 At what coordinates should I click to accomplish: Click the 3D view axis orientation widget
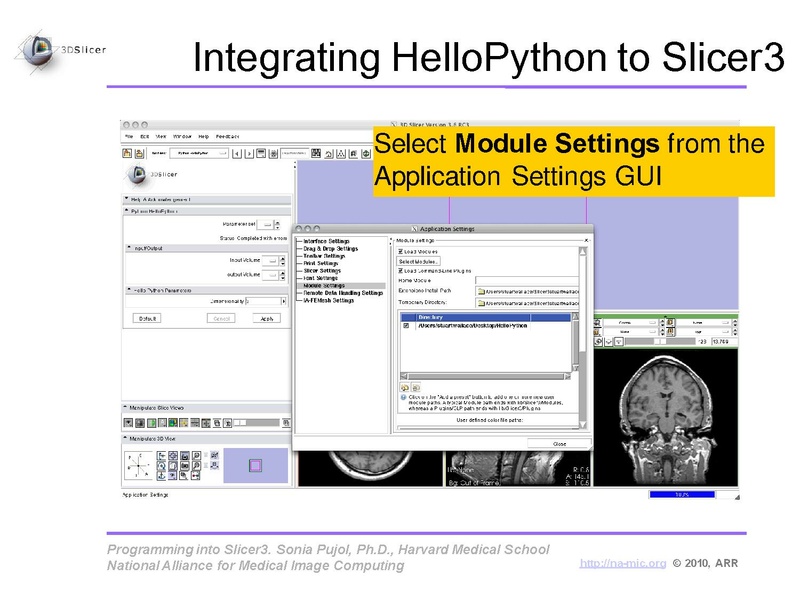click(138, 465)
